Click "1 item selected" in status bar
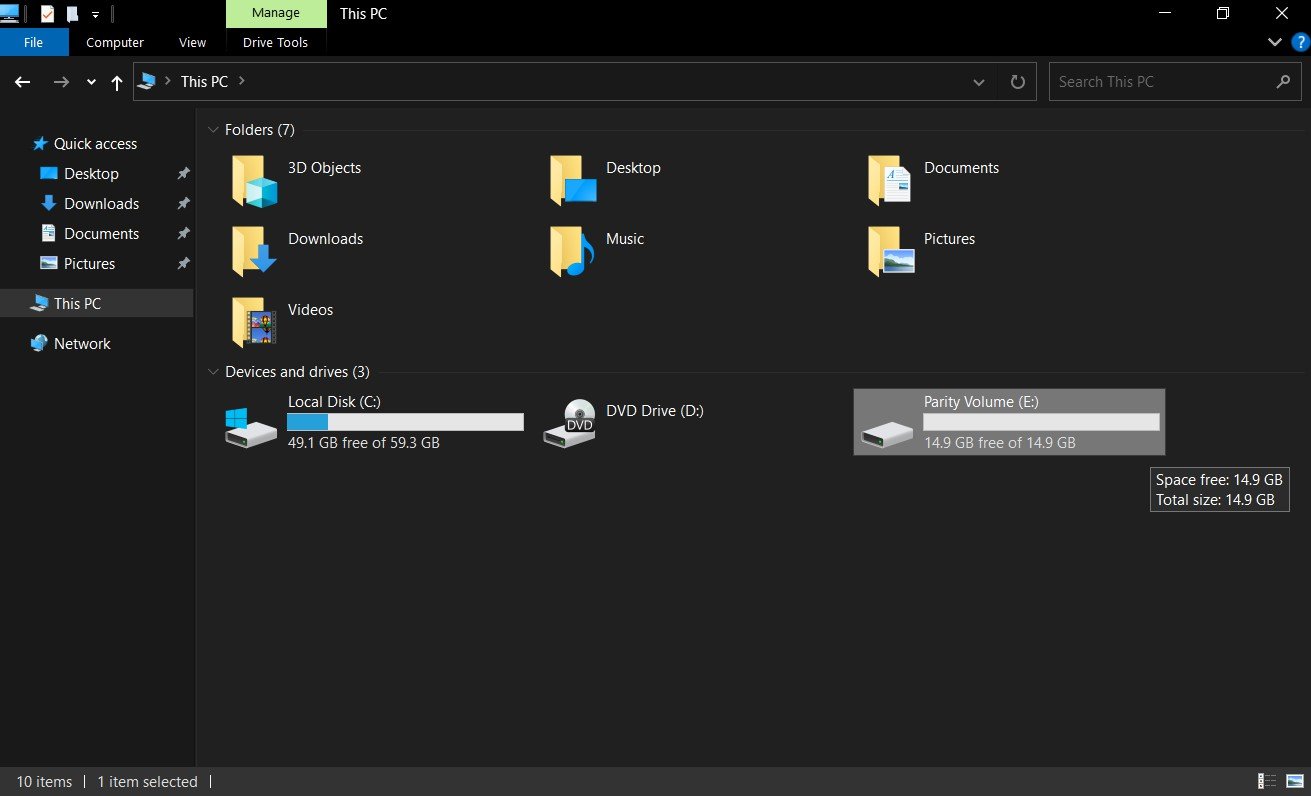This screenshot has width=1311, height=796. point(147,782)
